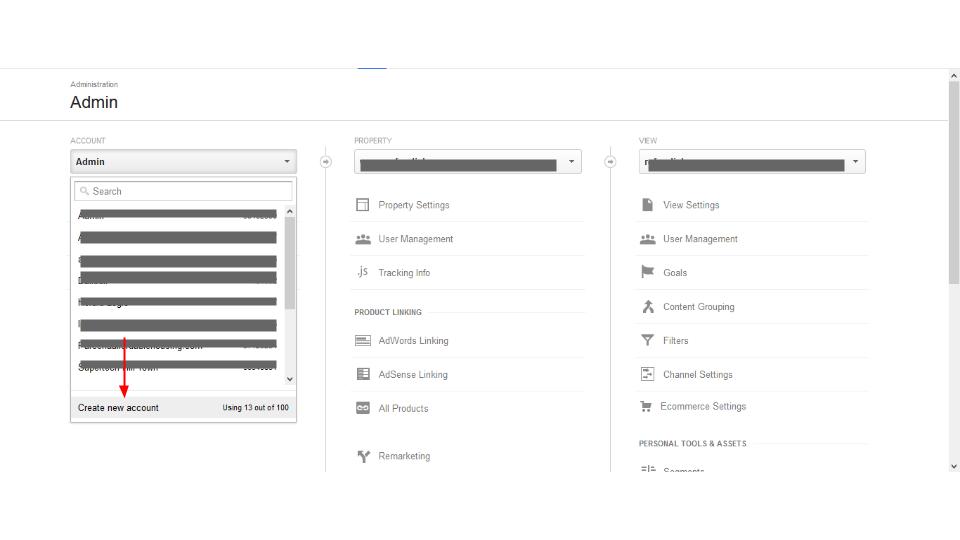Screen dimensions: 960x540
Task: Open User Management under Property
Action: pos(416,239)
